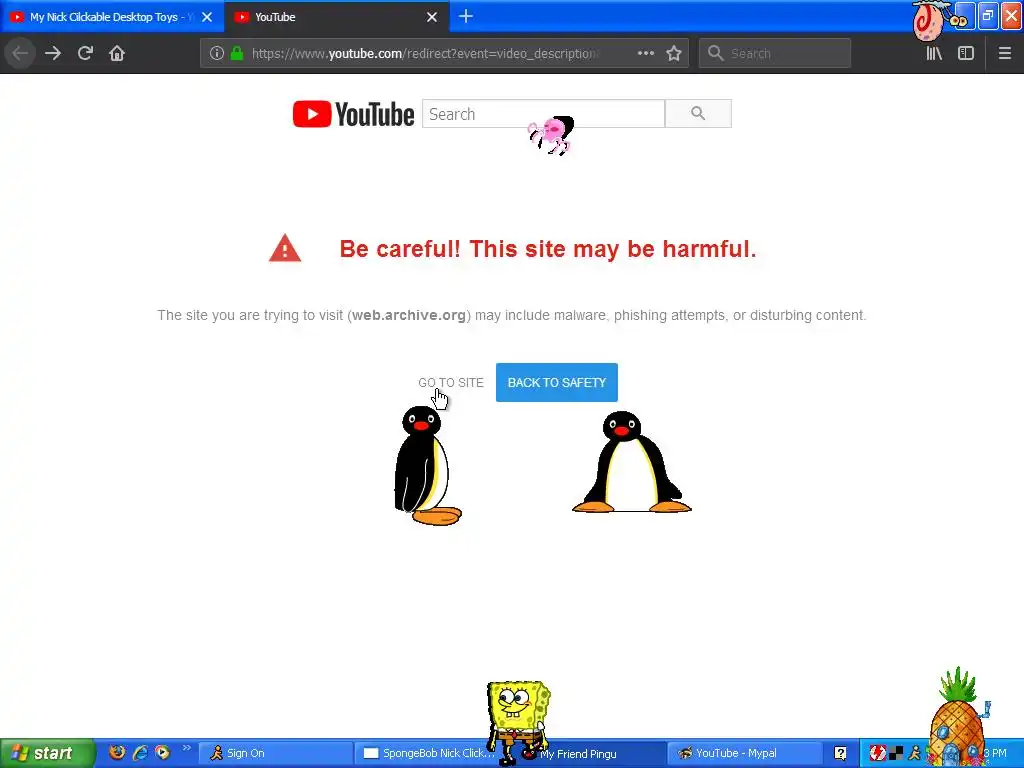The image size is (1024, 768).
Task: Bookmark this page with the star icon
Action: (674, 53)
